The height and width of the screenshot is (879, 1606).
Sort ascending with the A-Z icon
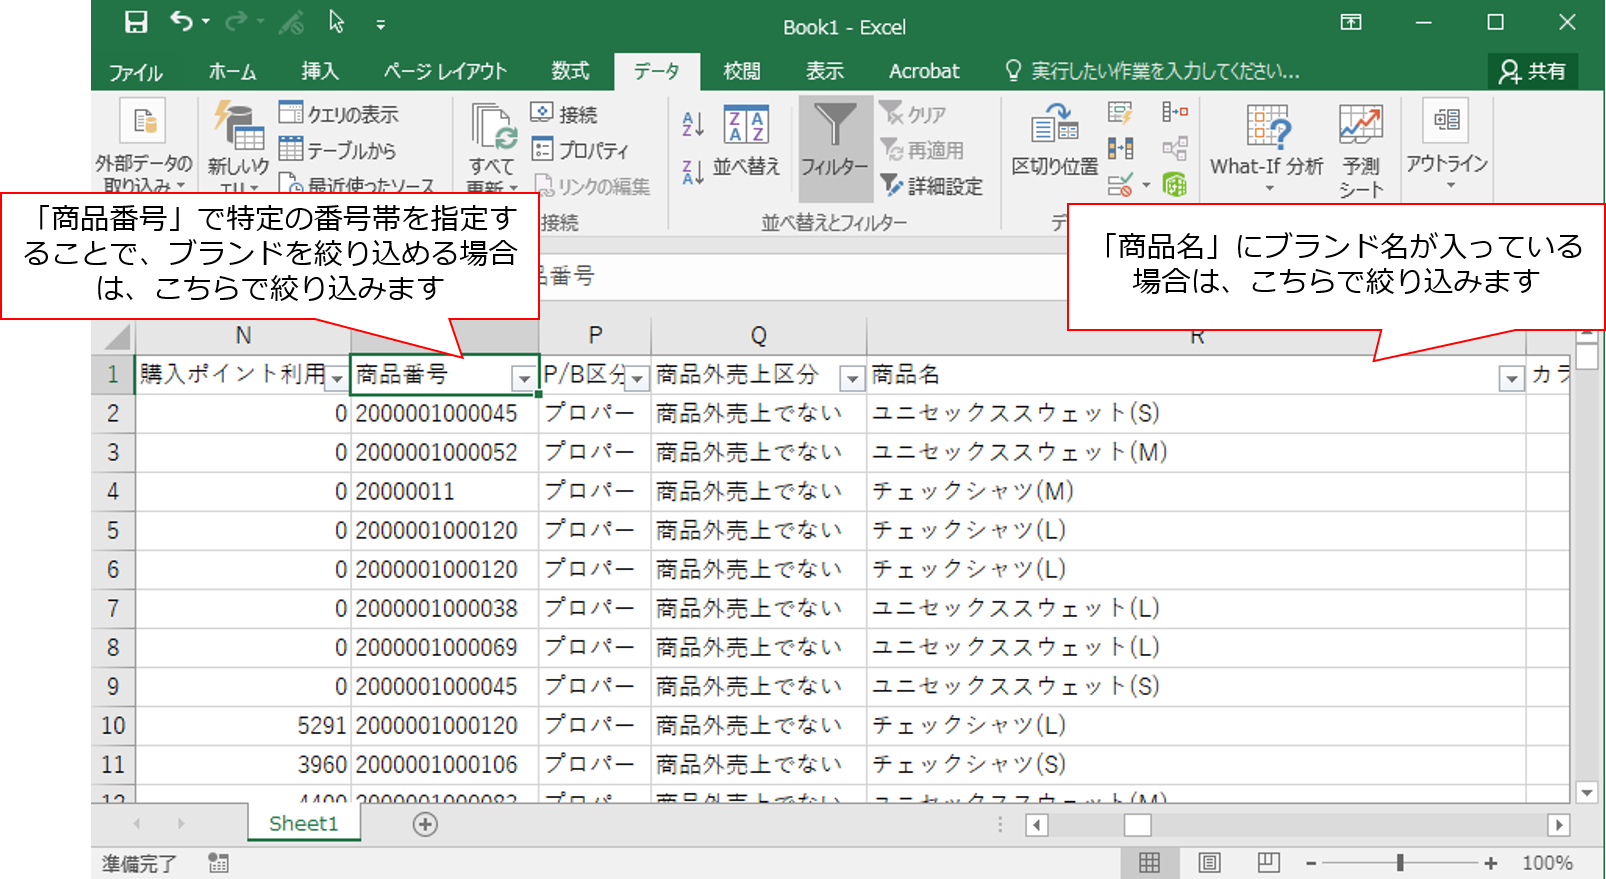pyautogui.click(x=692, y=123)
